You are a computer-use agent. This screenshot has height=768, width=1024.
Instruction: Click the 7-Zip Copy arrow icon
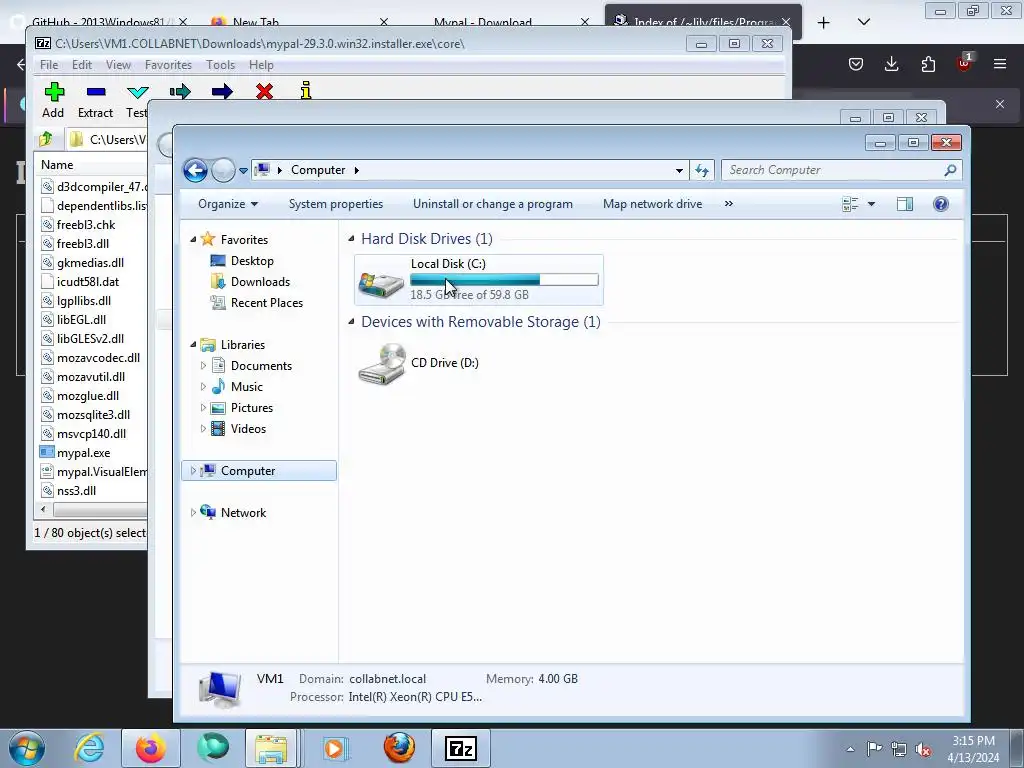pyautogui.click(x=180, y=91)
